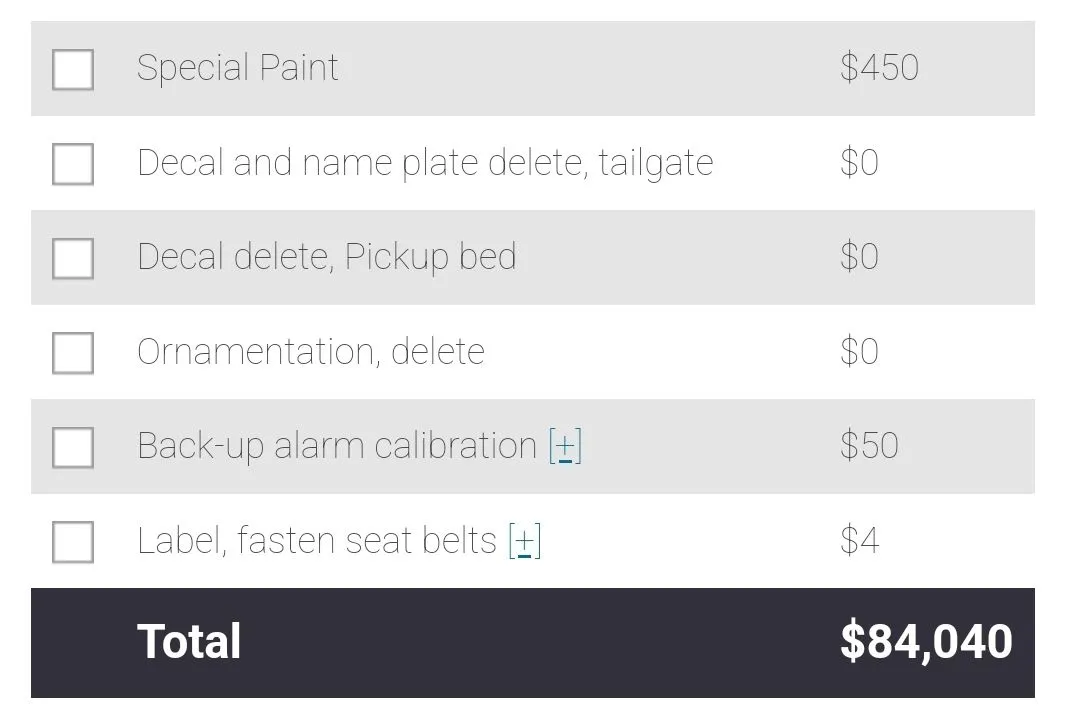This screenshot has height=718, width=1071.
Task: Click the Label, fasten seat belts text
Action: tap(317, 540)
